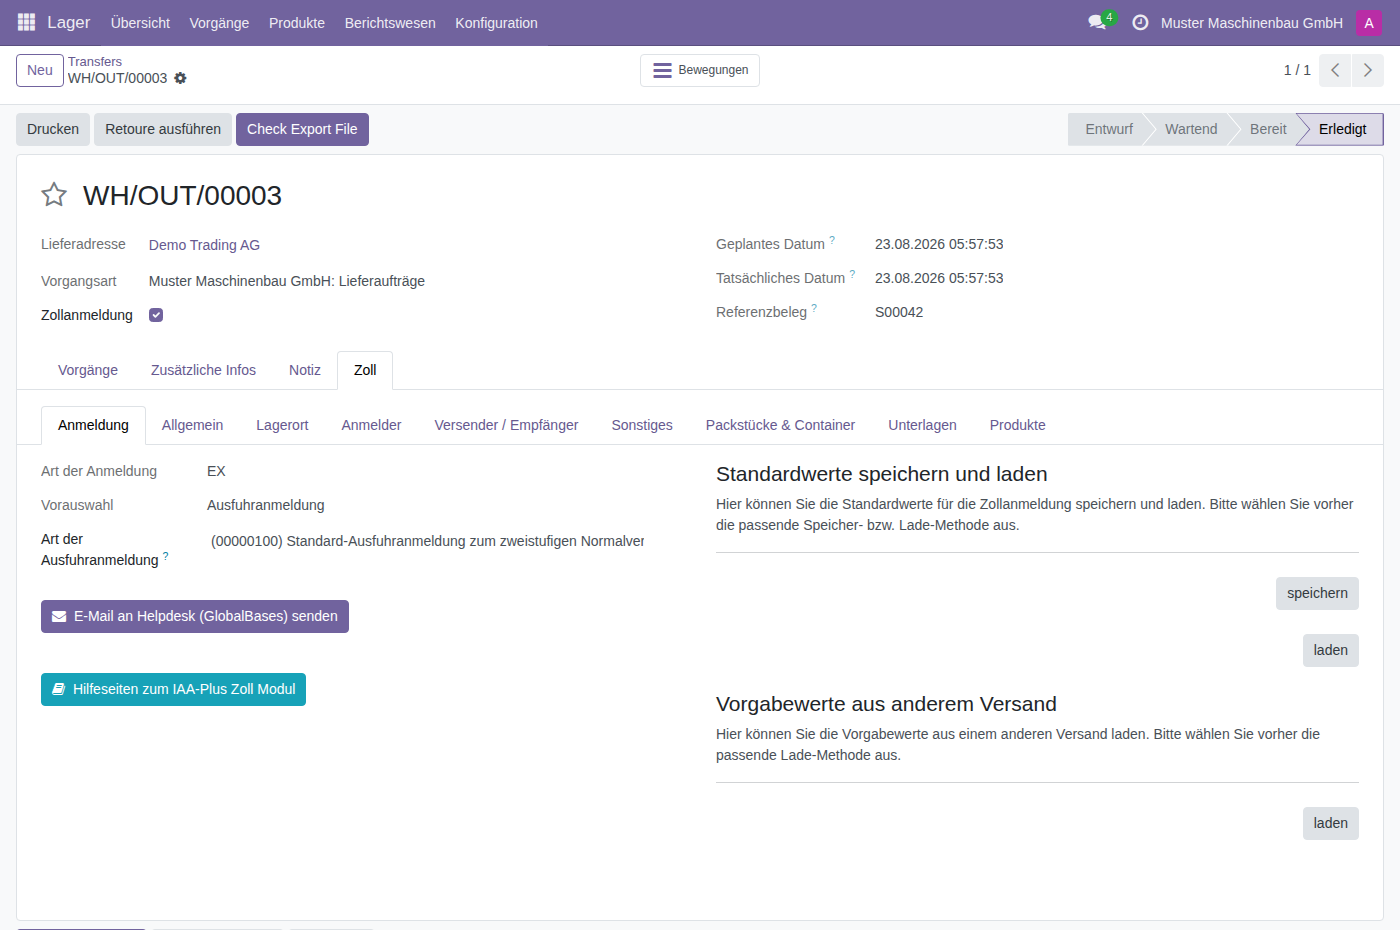Image resolution: width=1400 pixels, height=930 pixels.
Task: Open Company switcher Muster Maschinenbau GmbH
Action: click(x=1251, y=22)
